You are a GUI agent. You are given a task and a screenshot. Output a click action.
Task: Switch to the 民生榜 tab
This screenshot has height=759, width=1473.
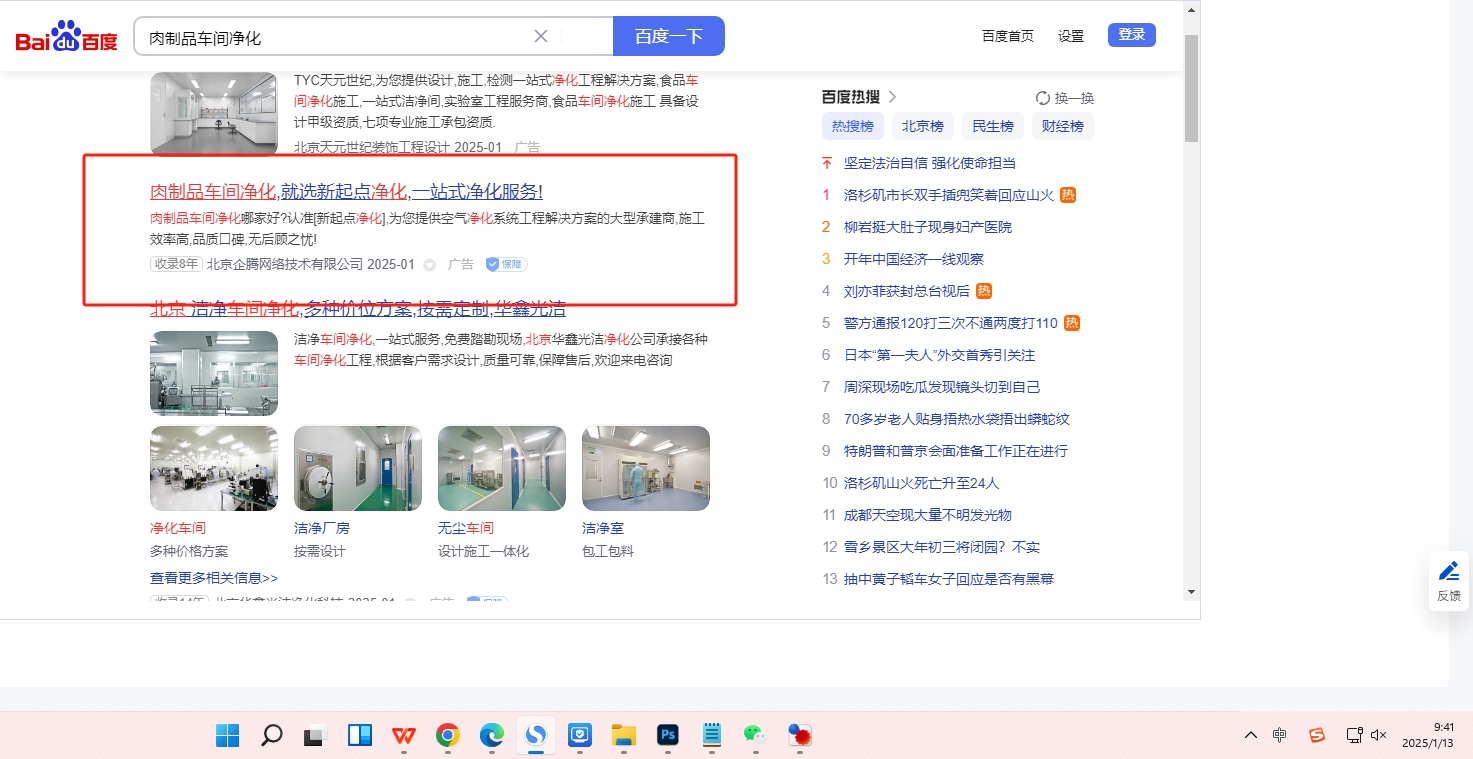click(993, 126)
